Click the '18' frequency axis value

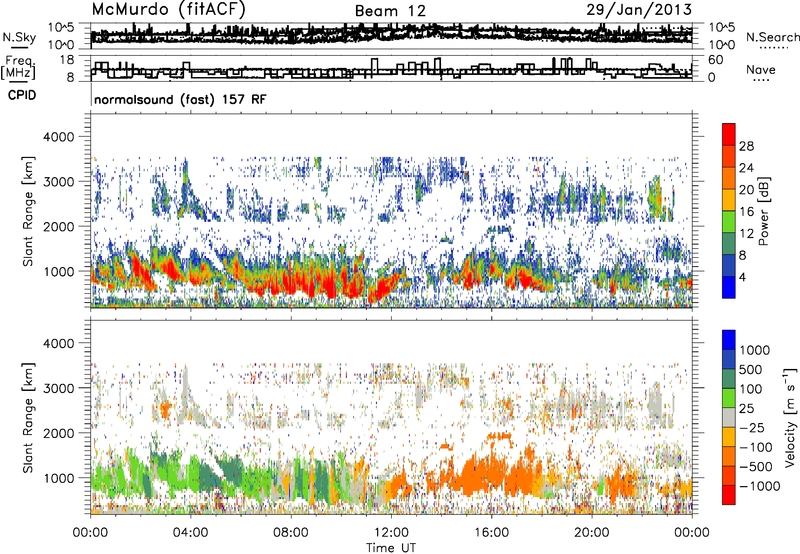[x=66, y=60]
